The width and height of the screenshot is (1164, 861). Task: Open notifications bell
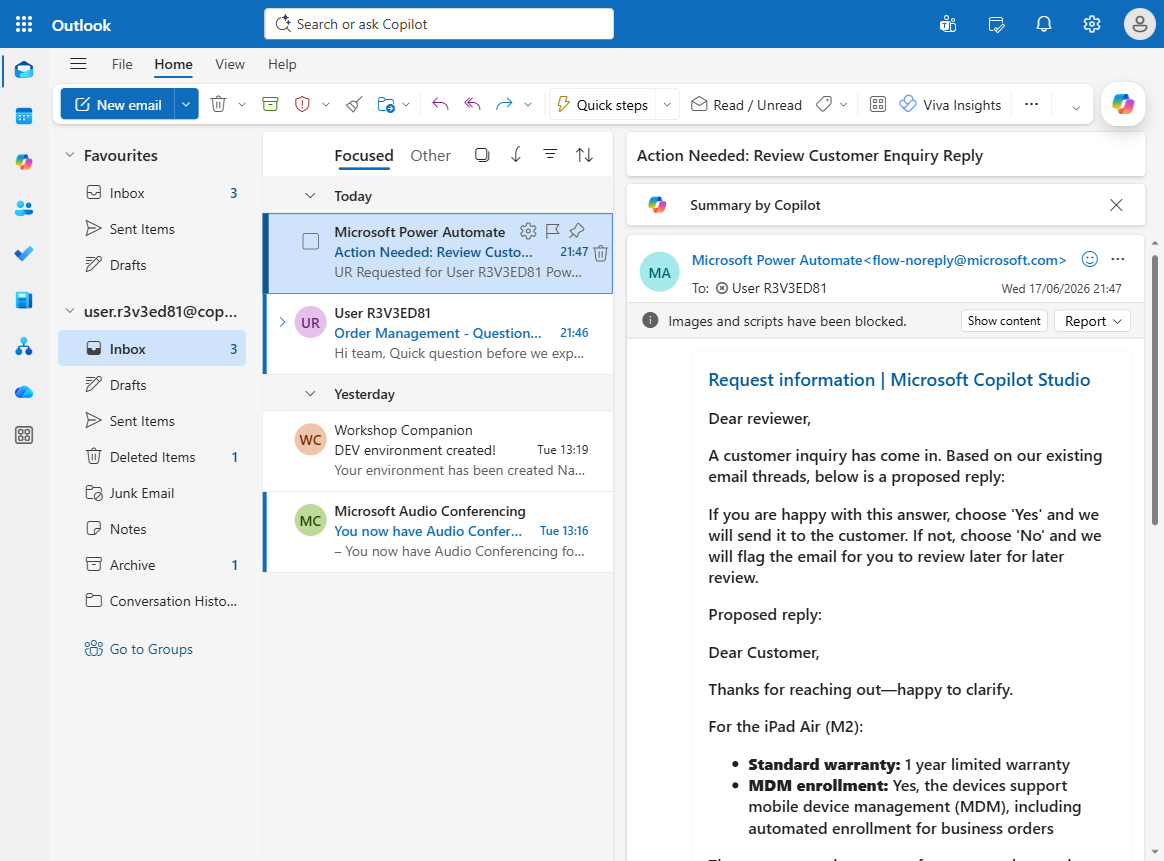click(1044, 24)
